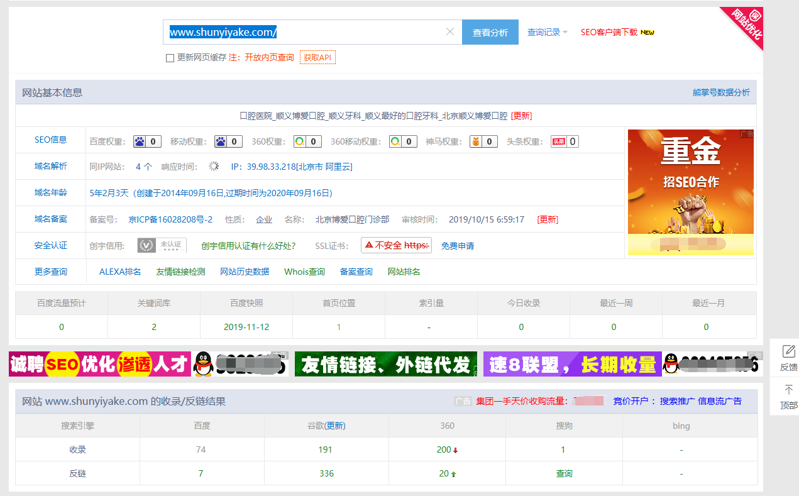Click the 诚聘SEO优化渗透人才 banner
This screenshot has height=496, width=799.
point(100,364)
